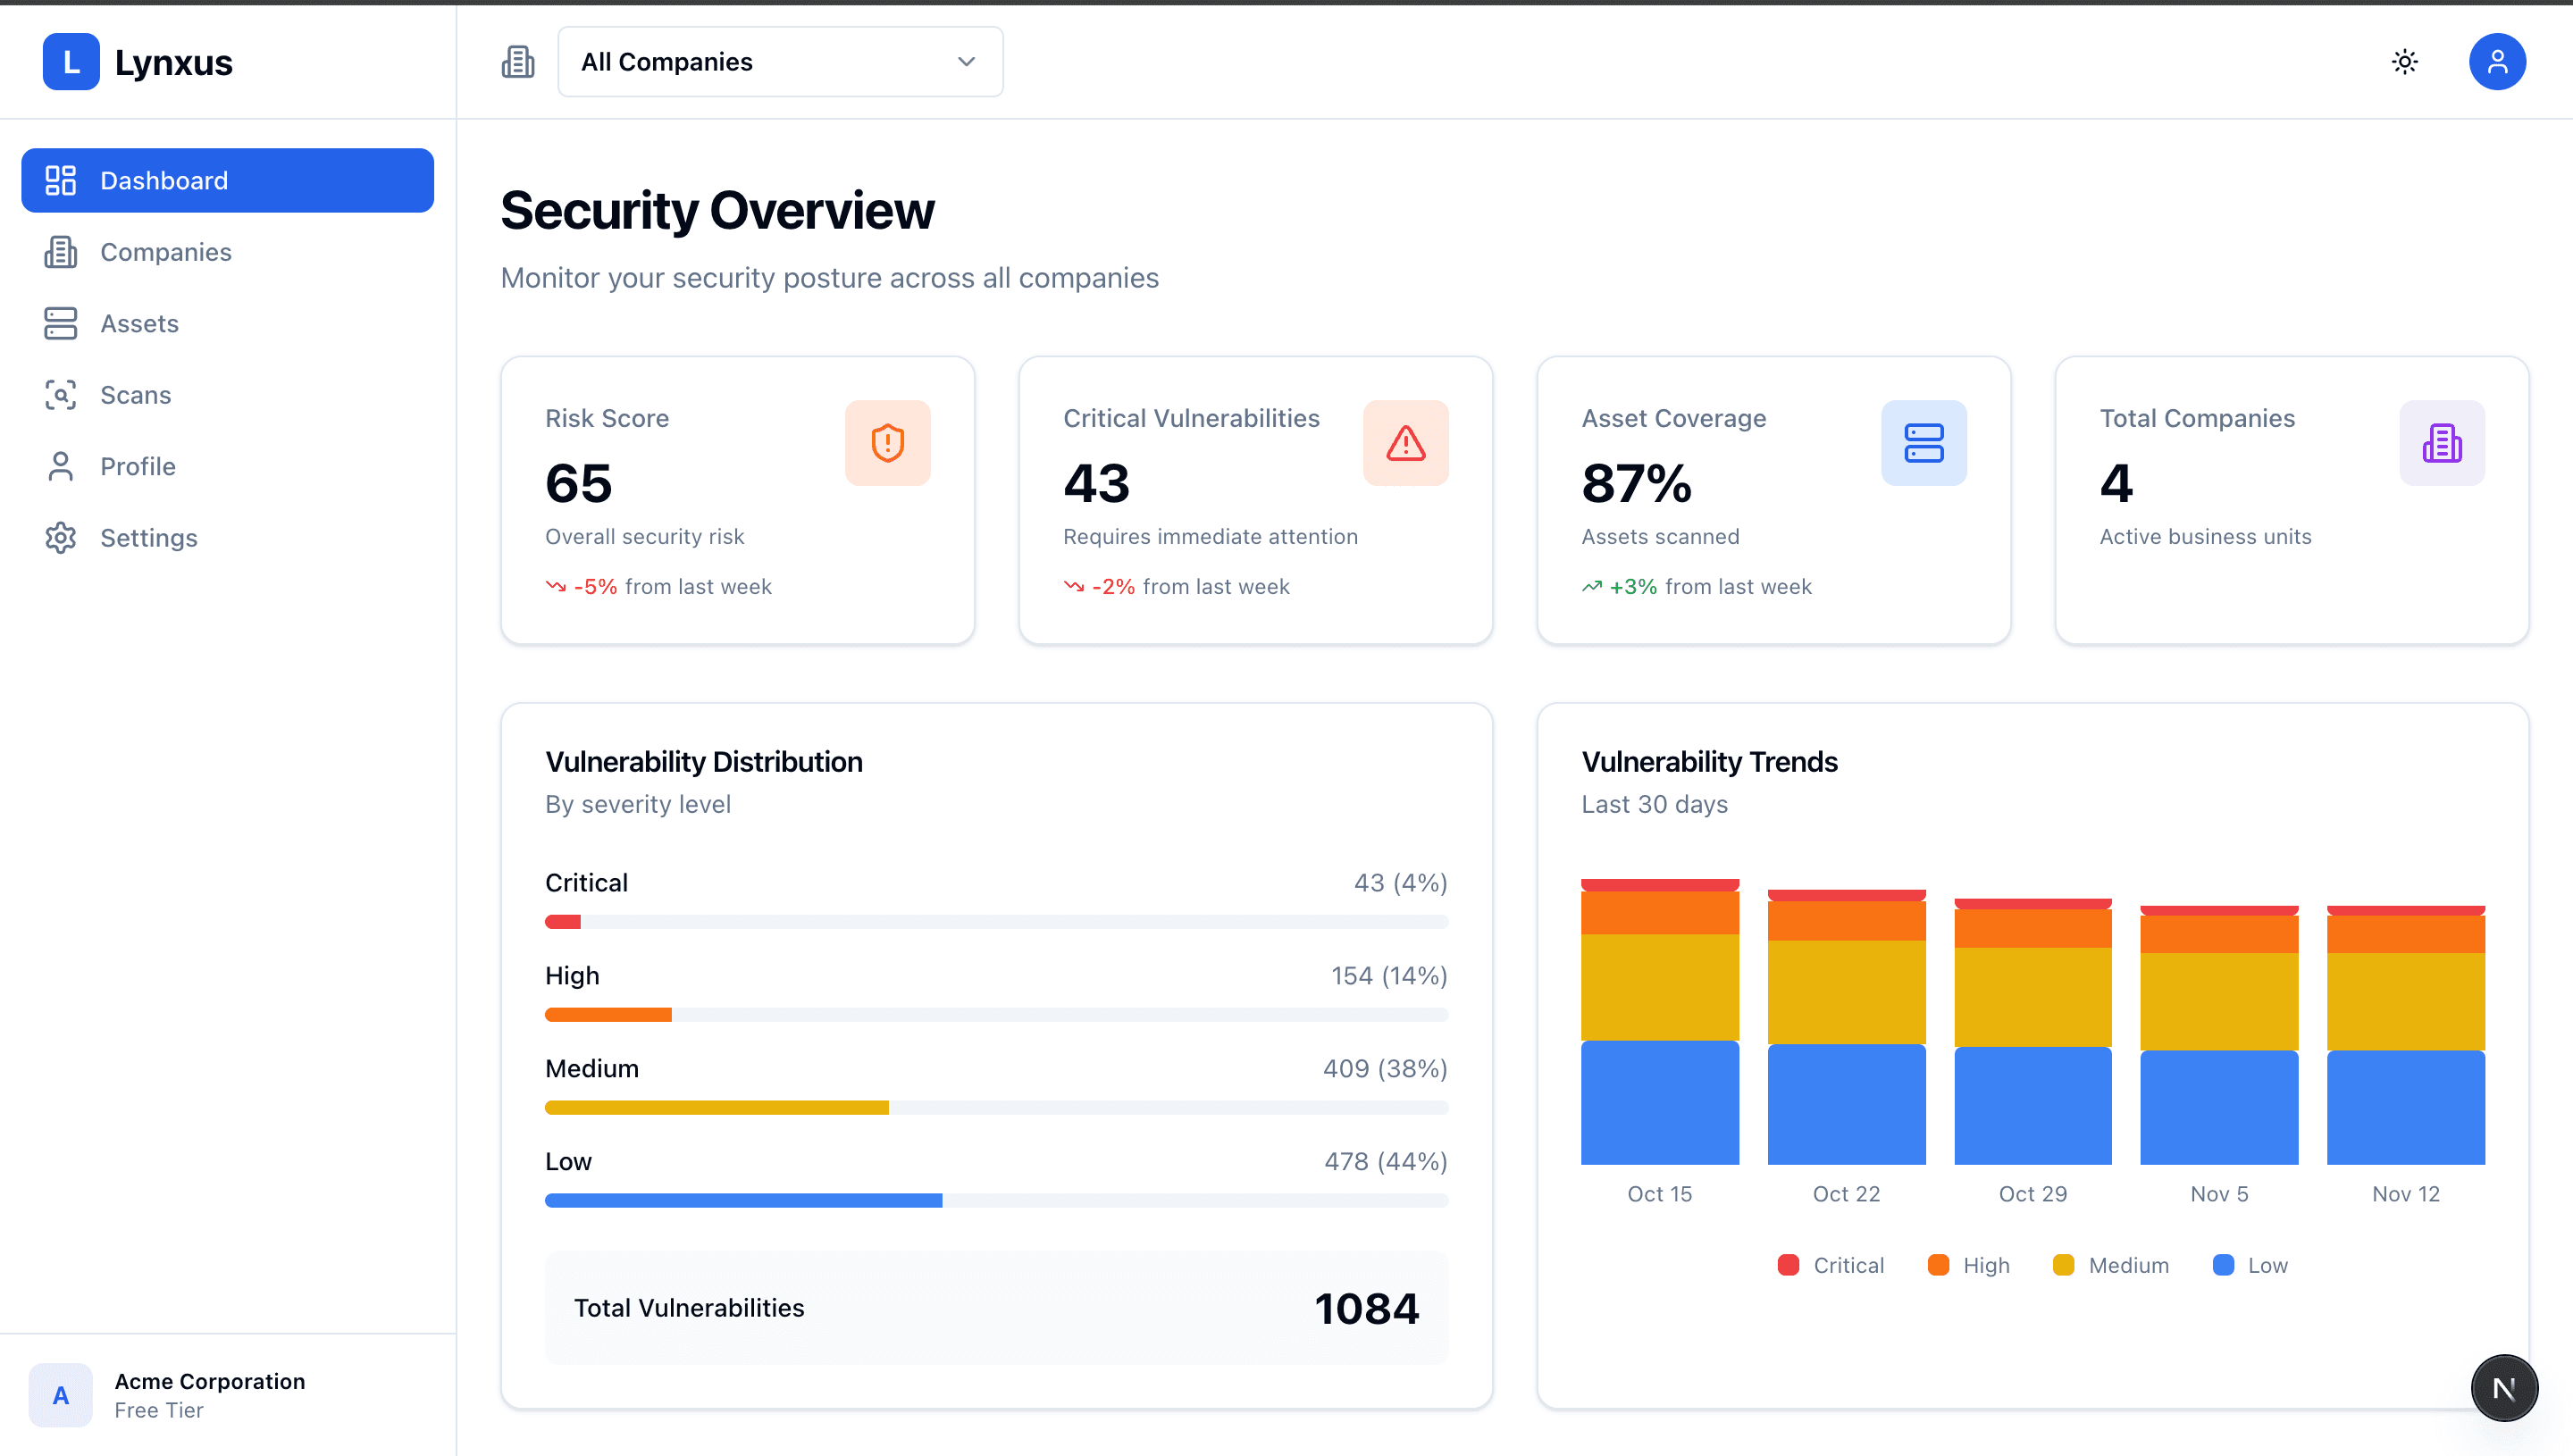The width and height of the screenshot is (2573, 1456).
Task: Toggle light mode with the sun icon
Action: tap(2405, 61)
